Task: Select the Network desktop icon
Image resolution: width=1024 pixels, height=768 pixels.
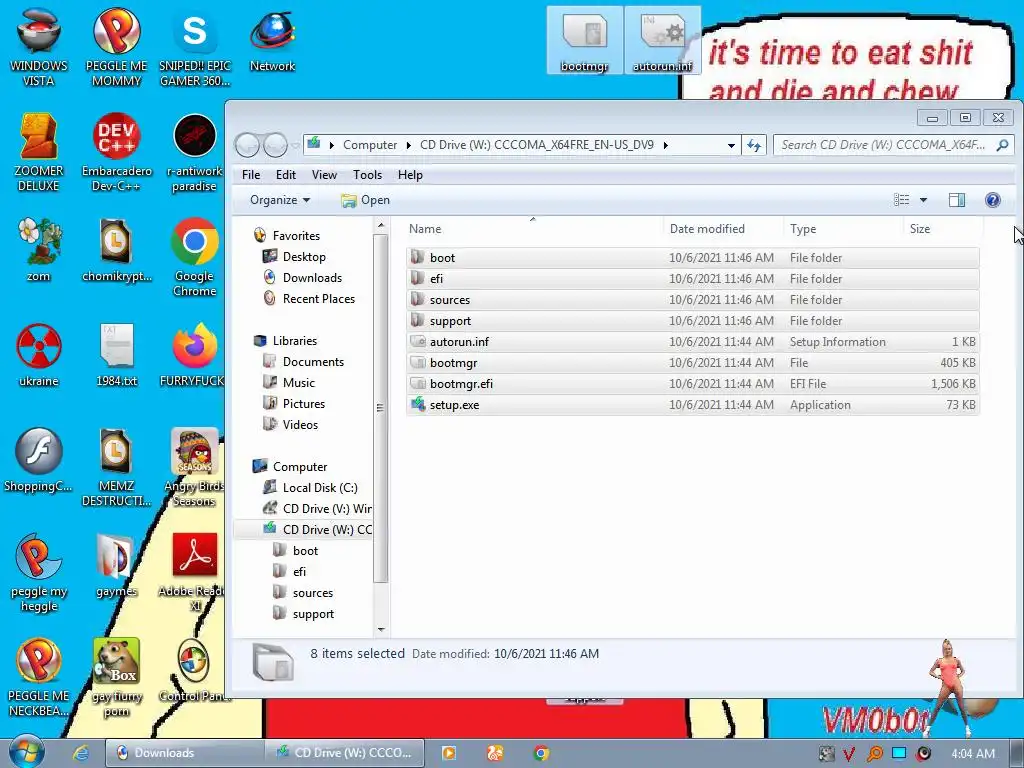Action: click(272, 39)
